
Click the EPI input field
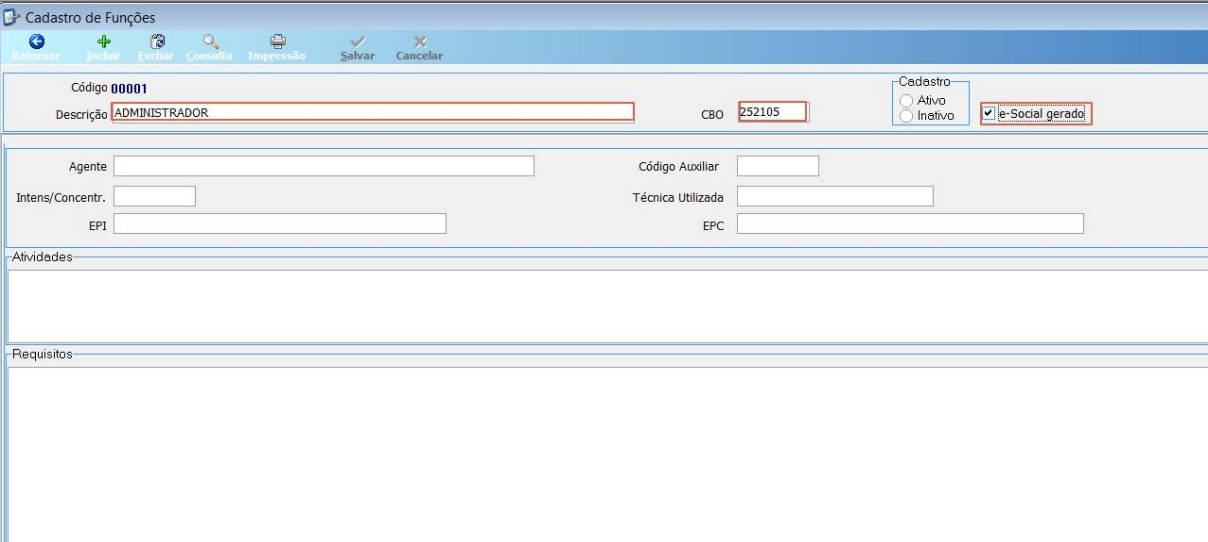(x=280, y=224)
